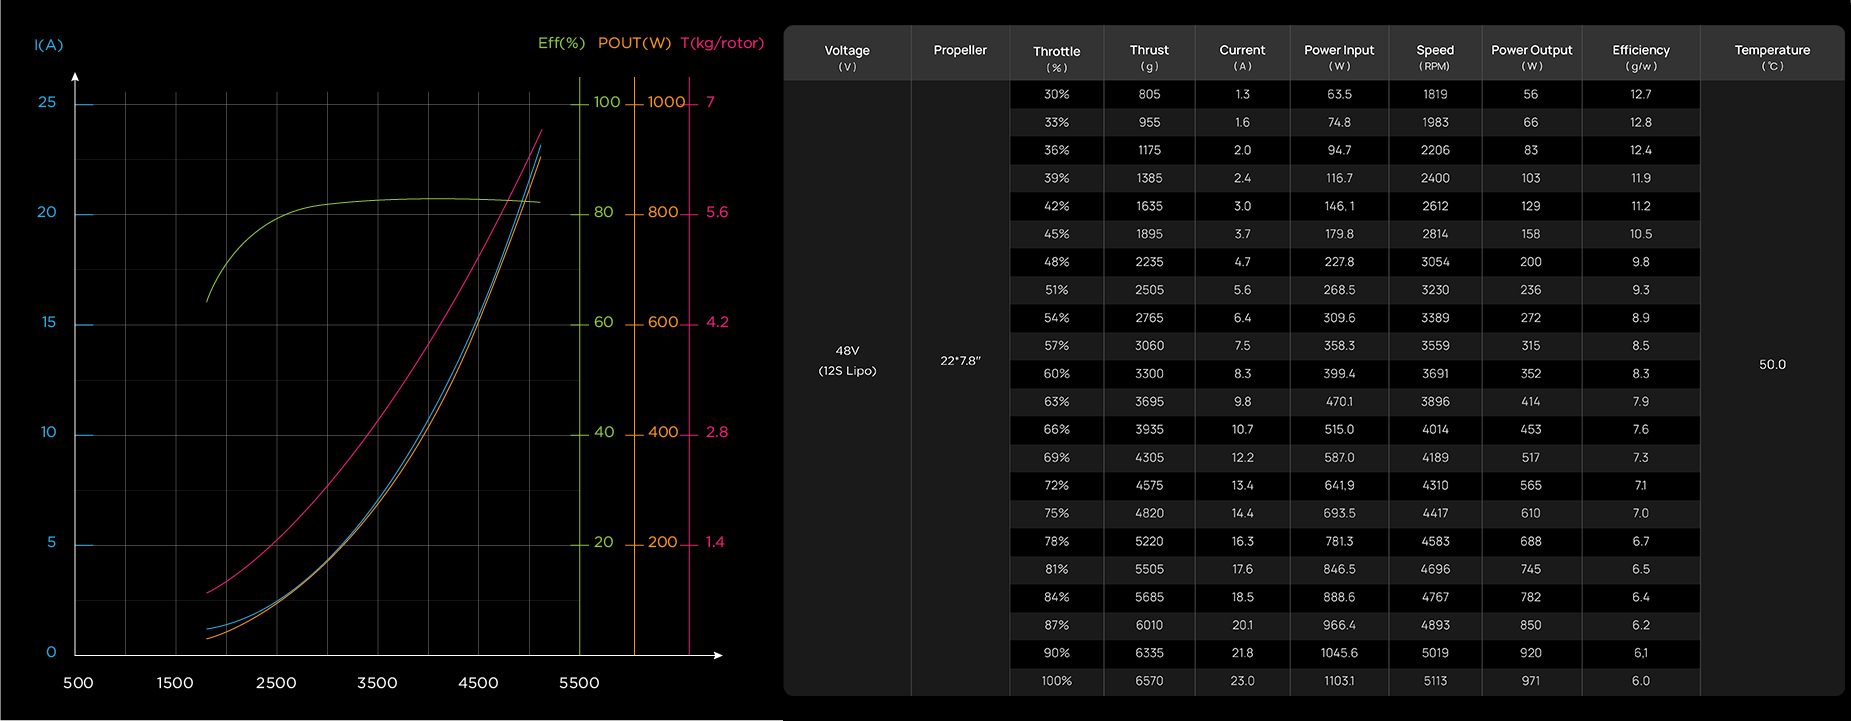Select the Thrust column header
The width and height of the screenshot is (1851, 721).
pos(1149,56)
